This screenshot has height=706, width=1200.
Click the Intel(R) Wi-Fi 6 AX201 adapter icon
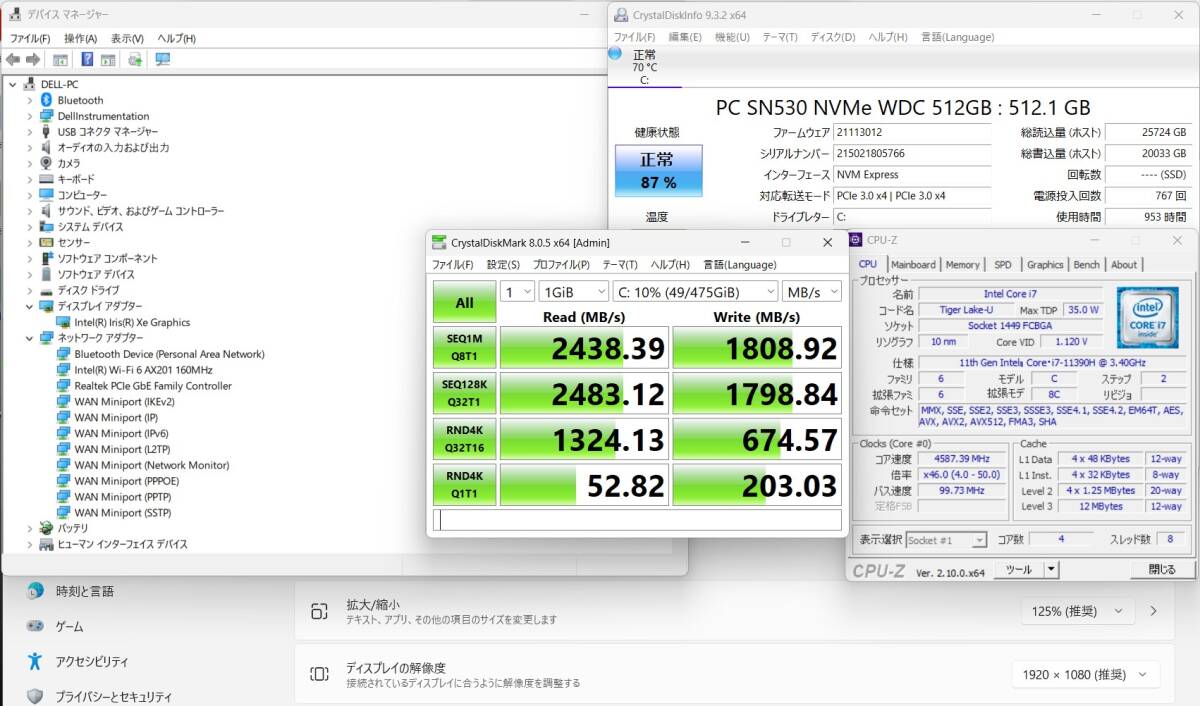(x=63, y=370)
